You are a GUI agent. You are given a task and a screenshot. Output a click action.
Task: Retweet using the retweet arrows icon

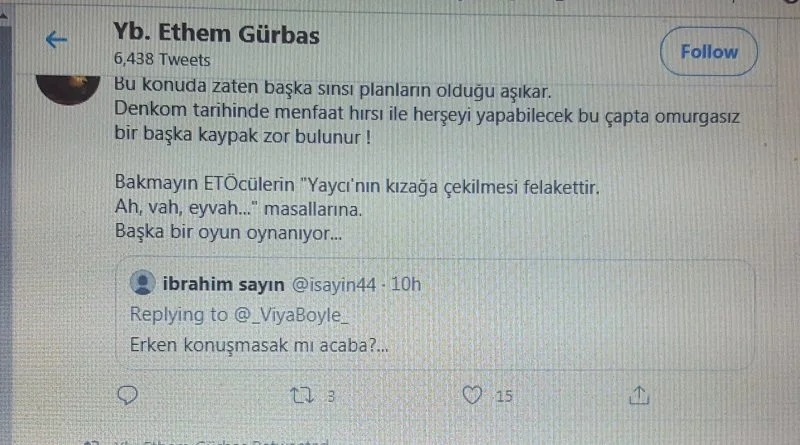coord(300,396)
